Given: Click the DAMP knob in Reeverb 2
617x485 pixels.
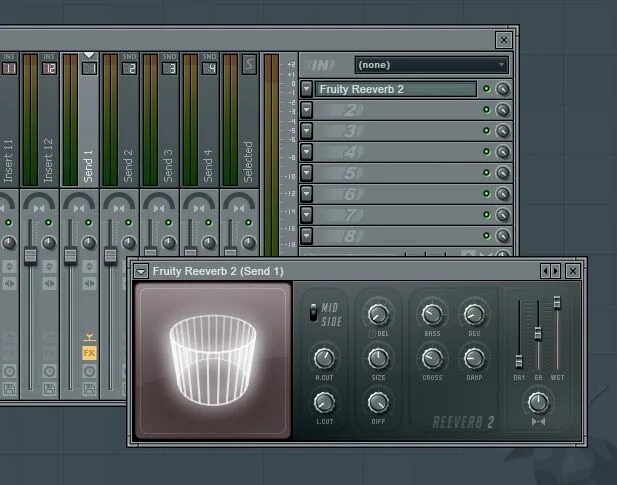Looking at the screenshot, I should point(474,358).
